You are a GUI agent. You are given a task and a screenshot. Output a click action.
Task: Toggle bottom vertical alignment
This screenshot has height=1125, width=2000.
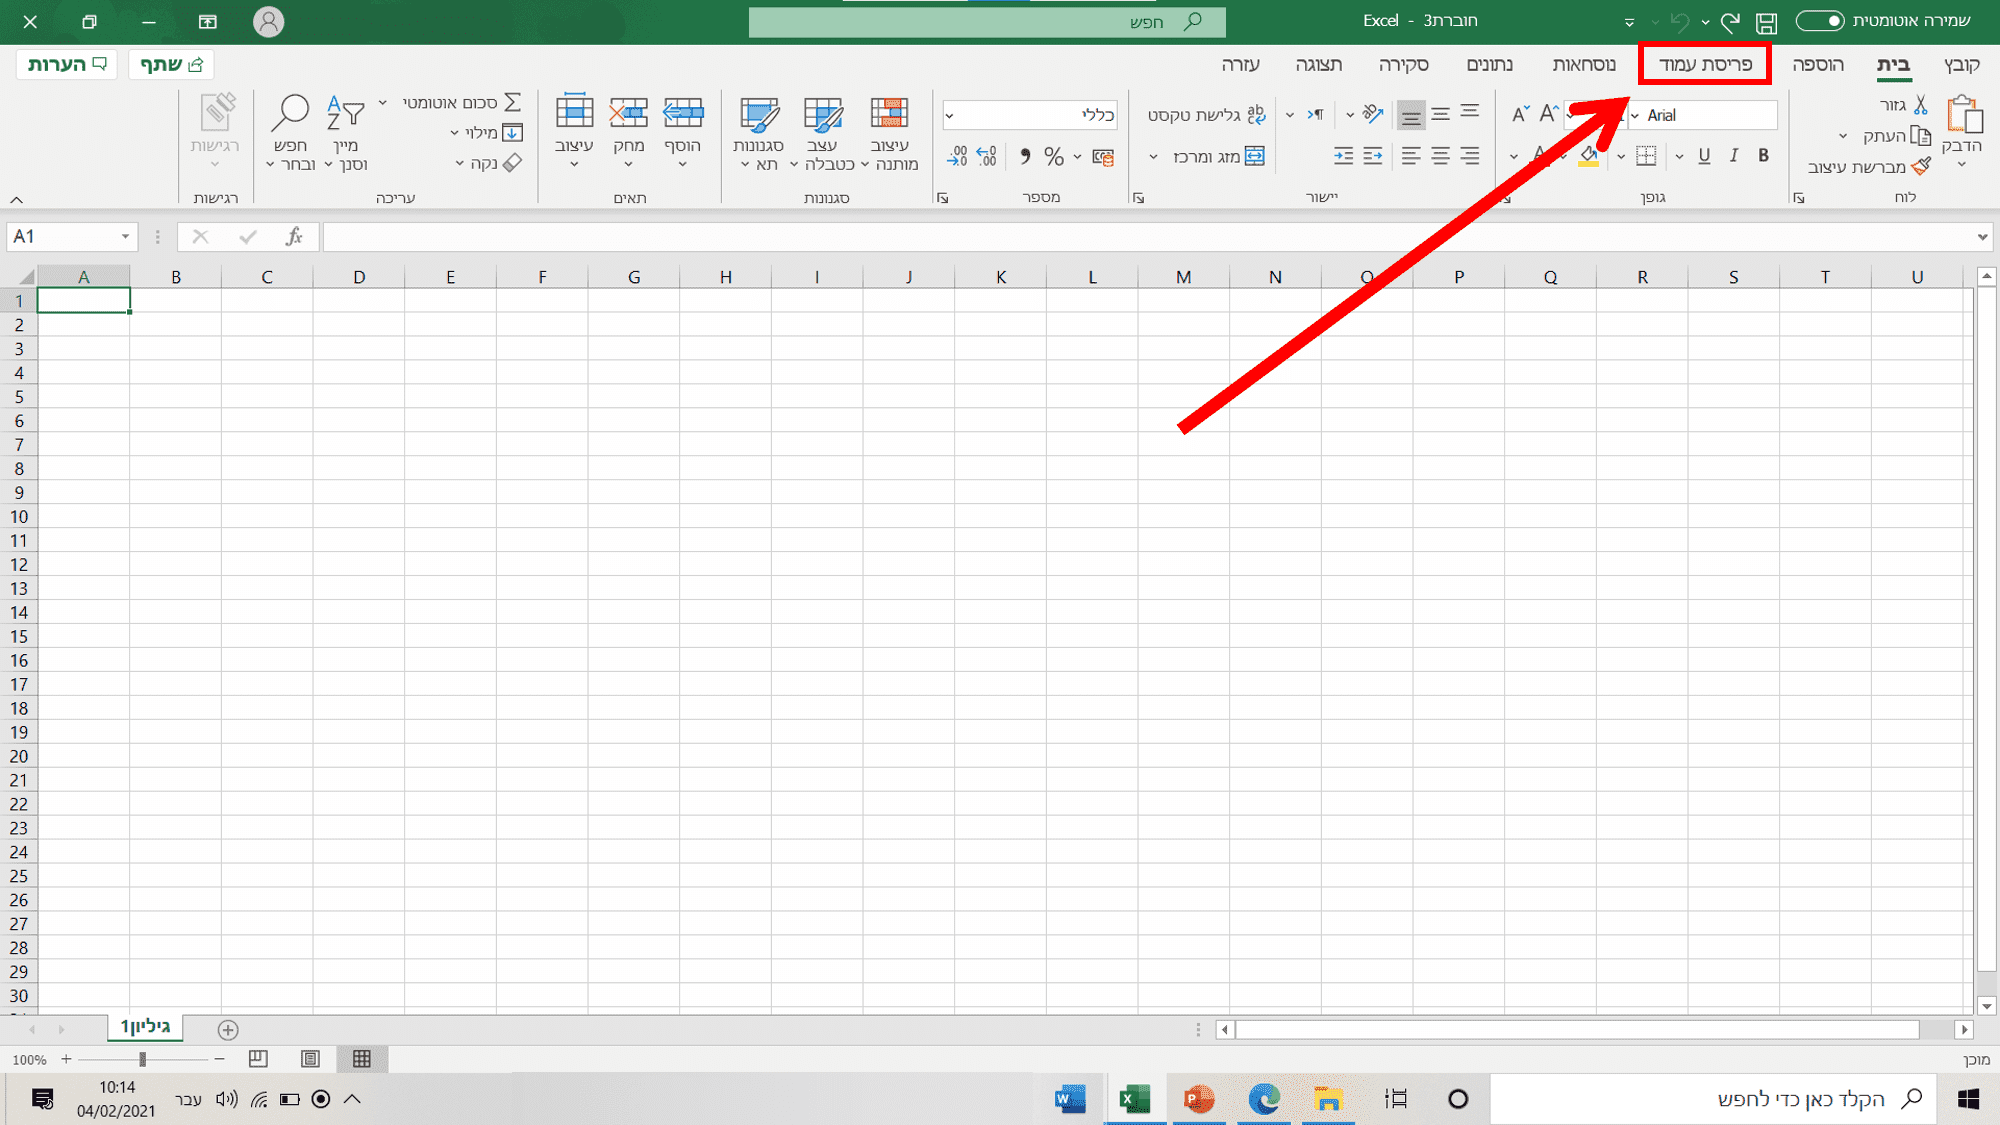tap(1411, 115)
